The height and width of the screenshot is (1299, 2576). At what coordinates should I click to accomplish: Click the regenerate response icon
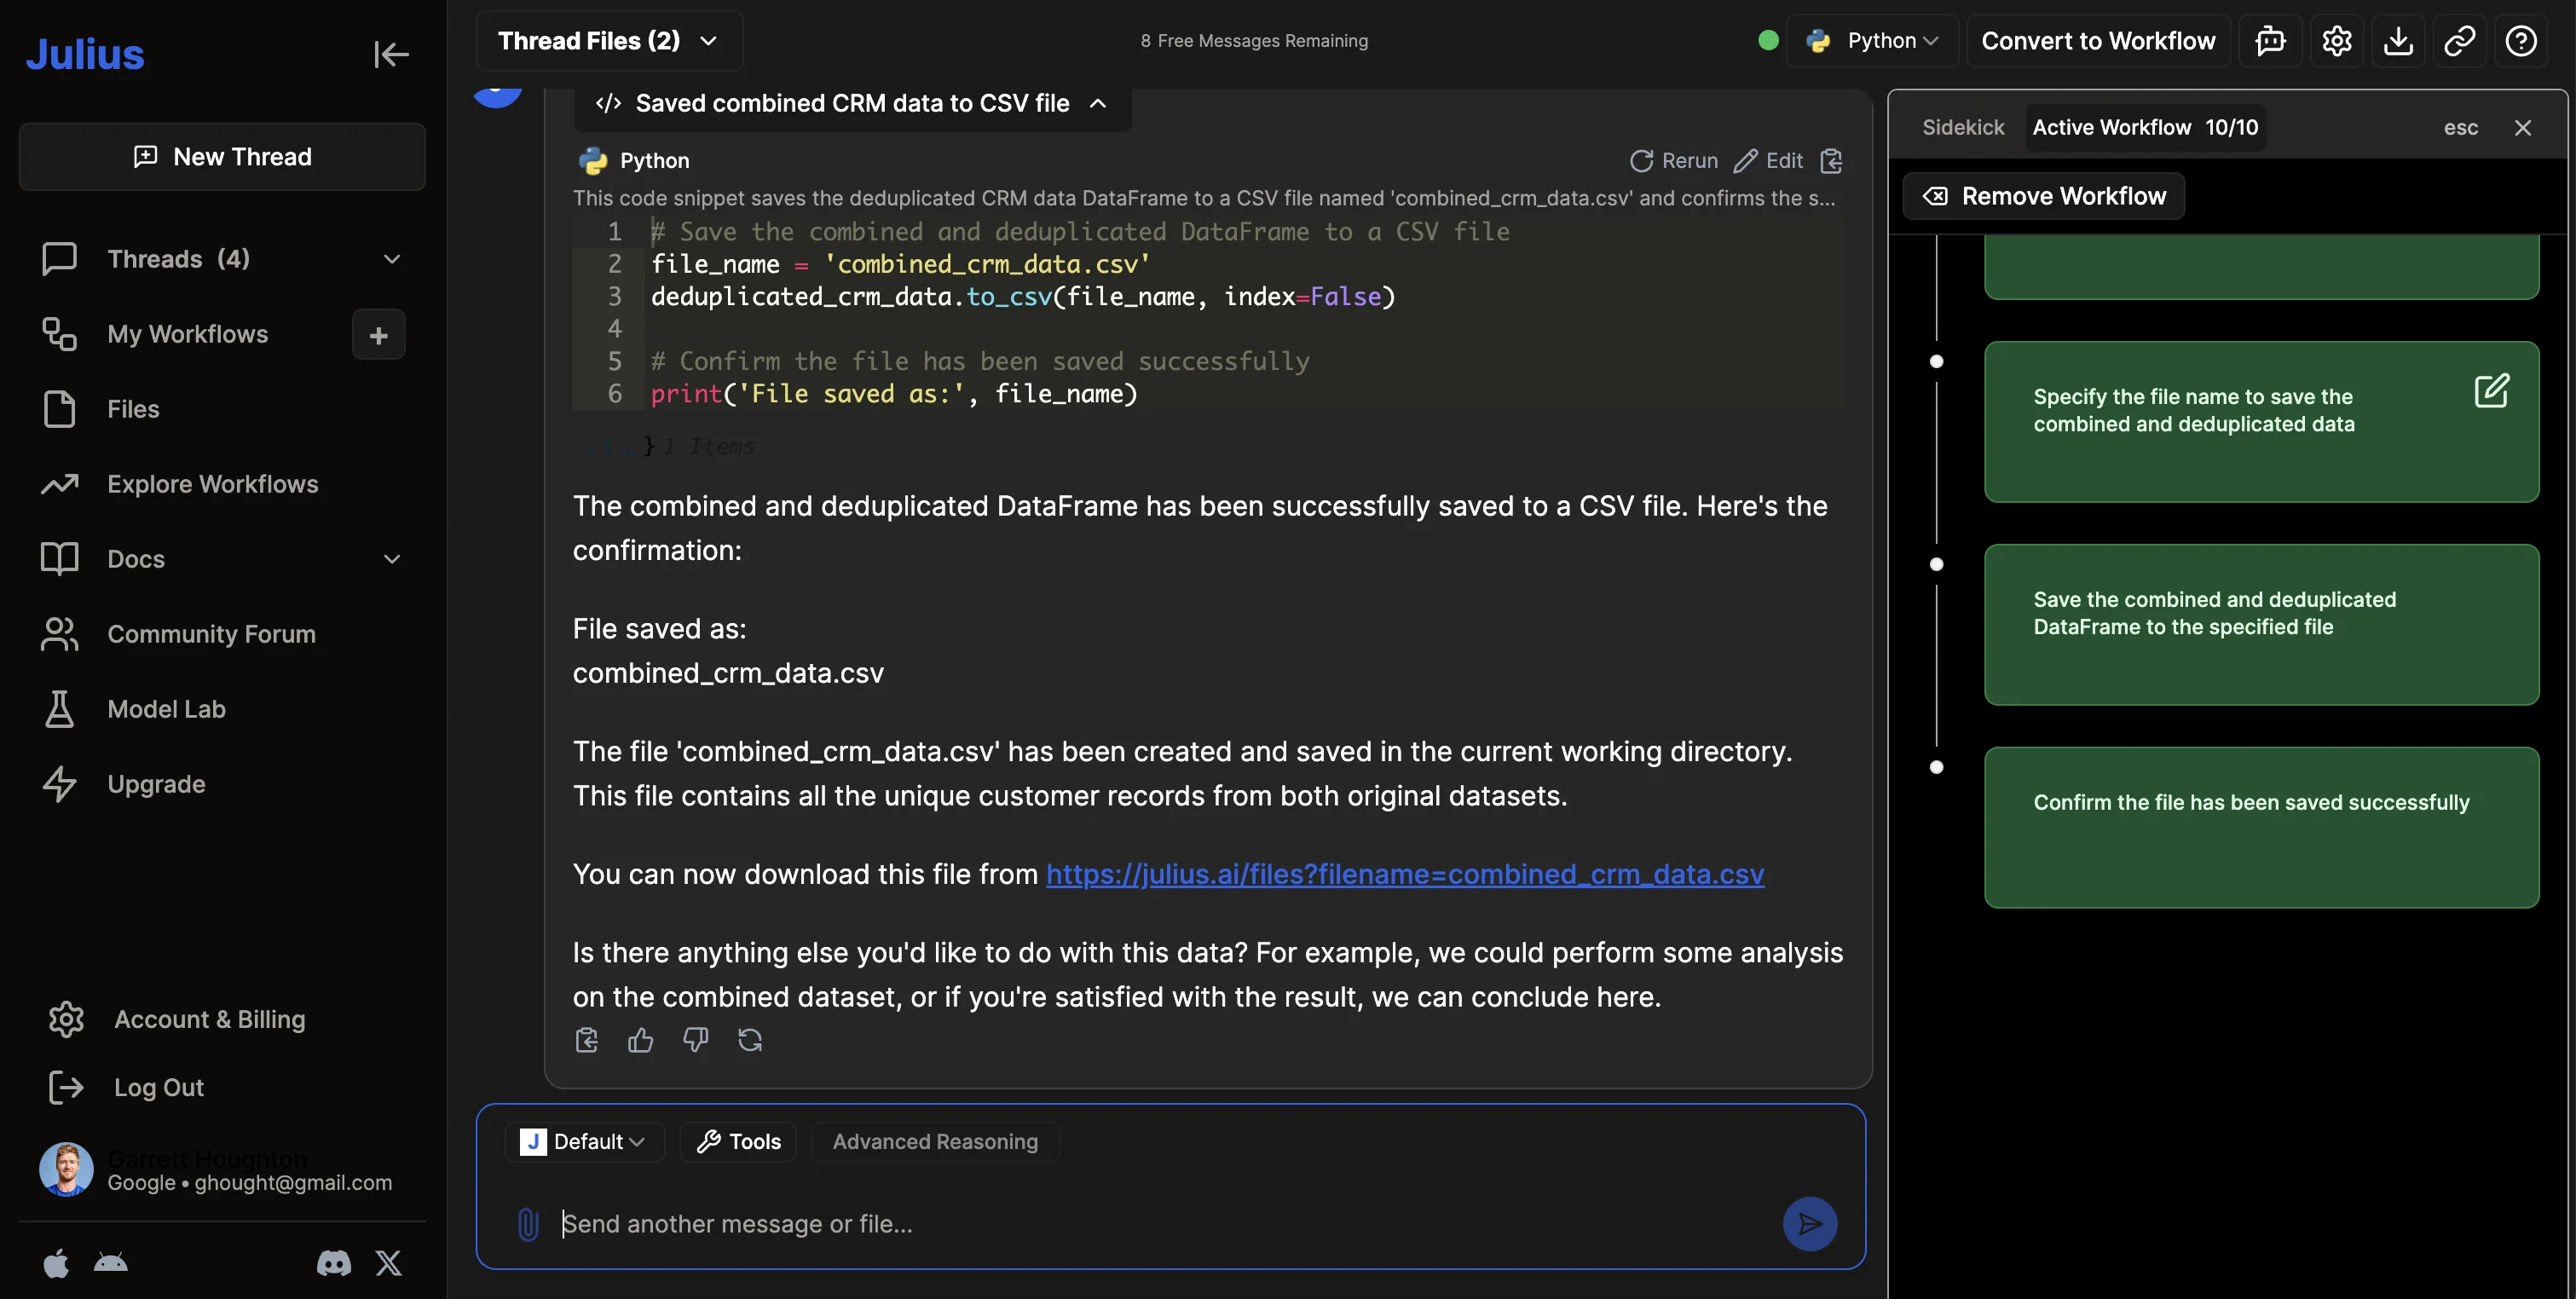tap(750, 1040)
